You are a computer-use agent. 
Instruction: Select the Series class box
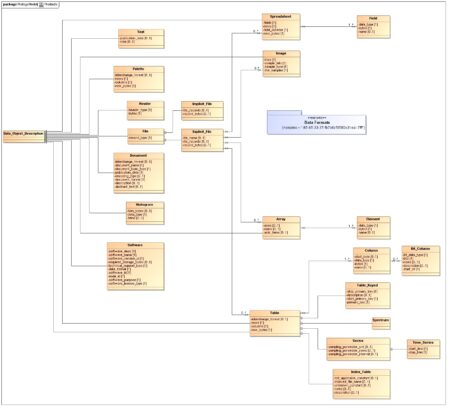click(x=358, y=349)
